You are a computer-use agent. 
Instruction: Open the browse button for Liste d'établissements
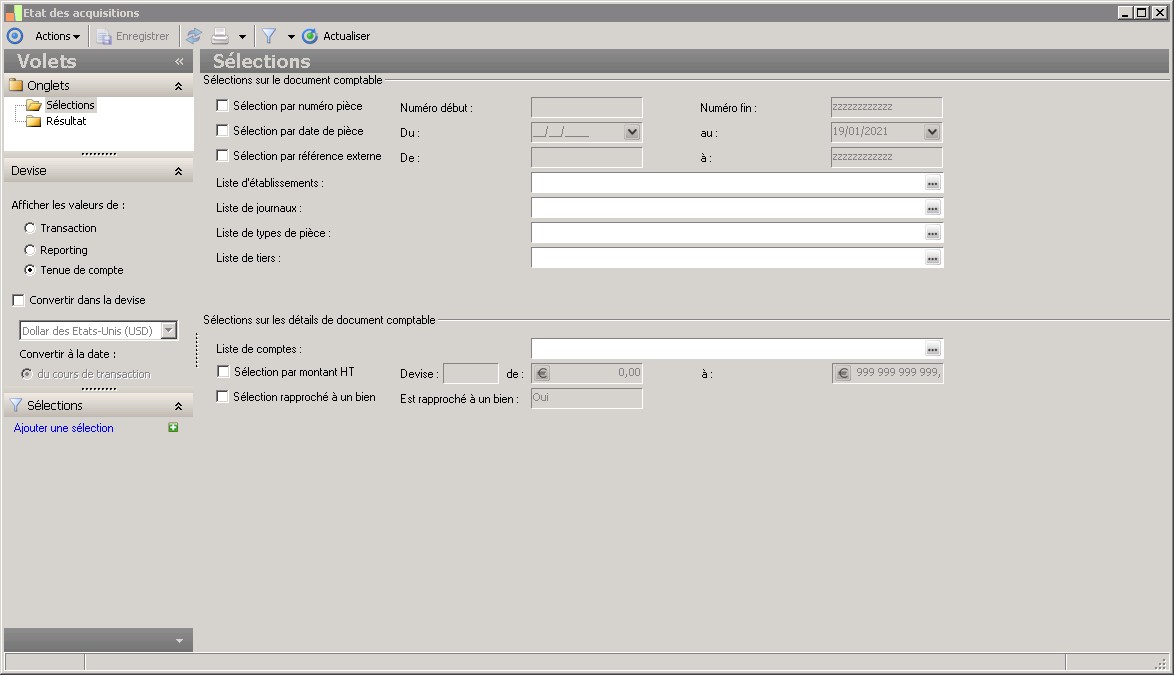pyautogui.click(x=932, y=184)
